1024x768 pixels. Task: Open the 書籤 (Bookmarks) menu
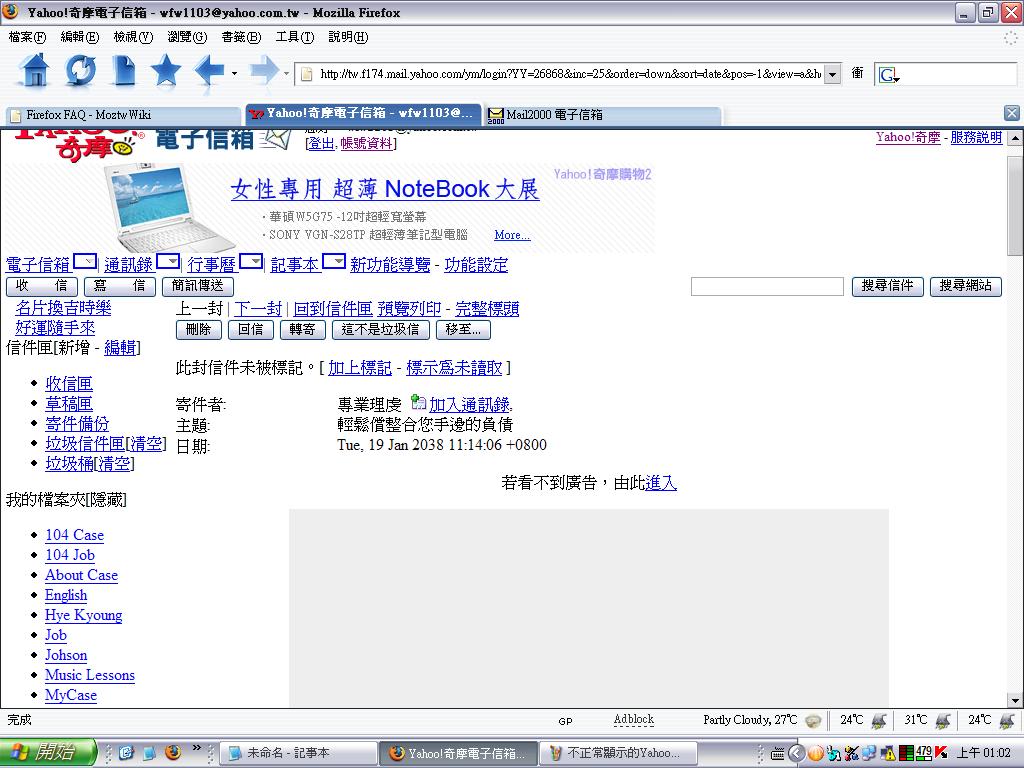click(241, 37)
